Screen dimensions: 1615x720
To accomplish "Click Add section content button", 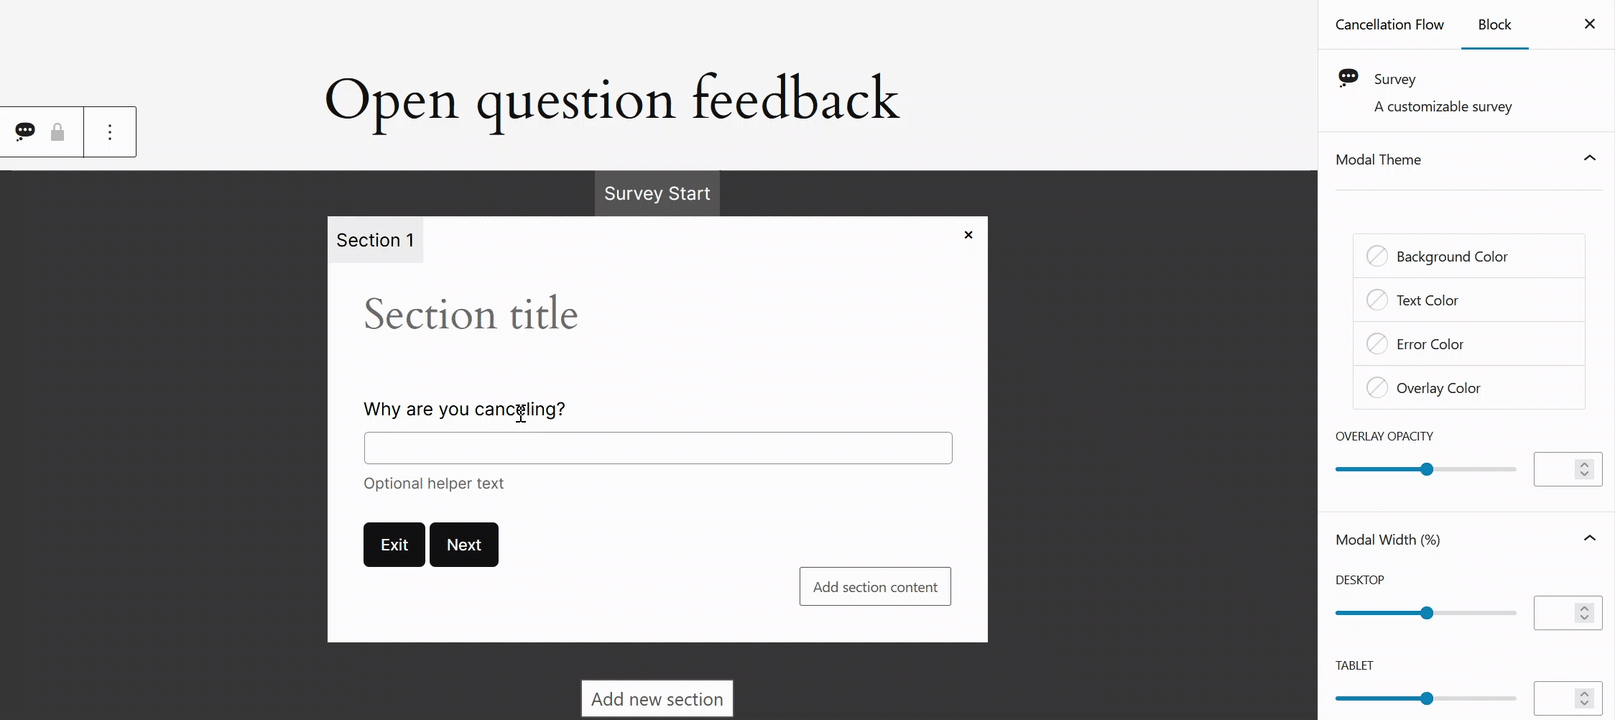I will 875,587.
